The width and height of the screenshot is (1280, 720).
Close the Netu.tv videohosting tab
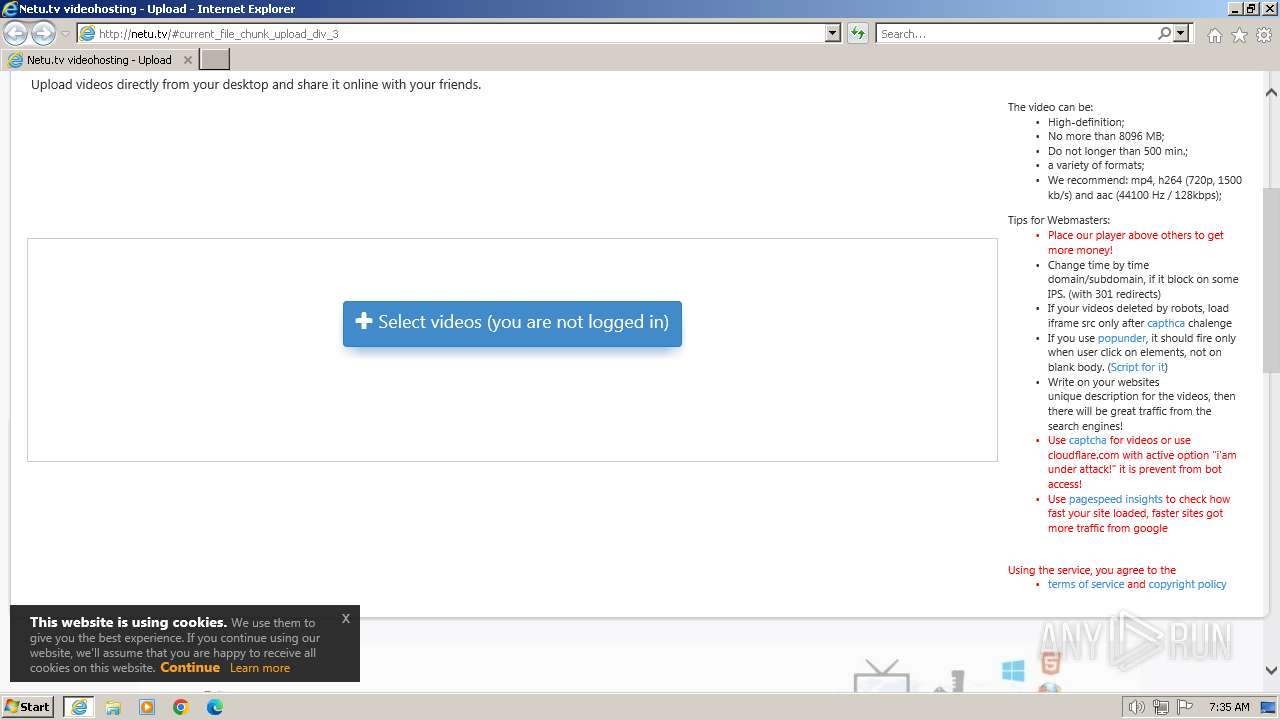click(x=187, y=60)
